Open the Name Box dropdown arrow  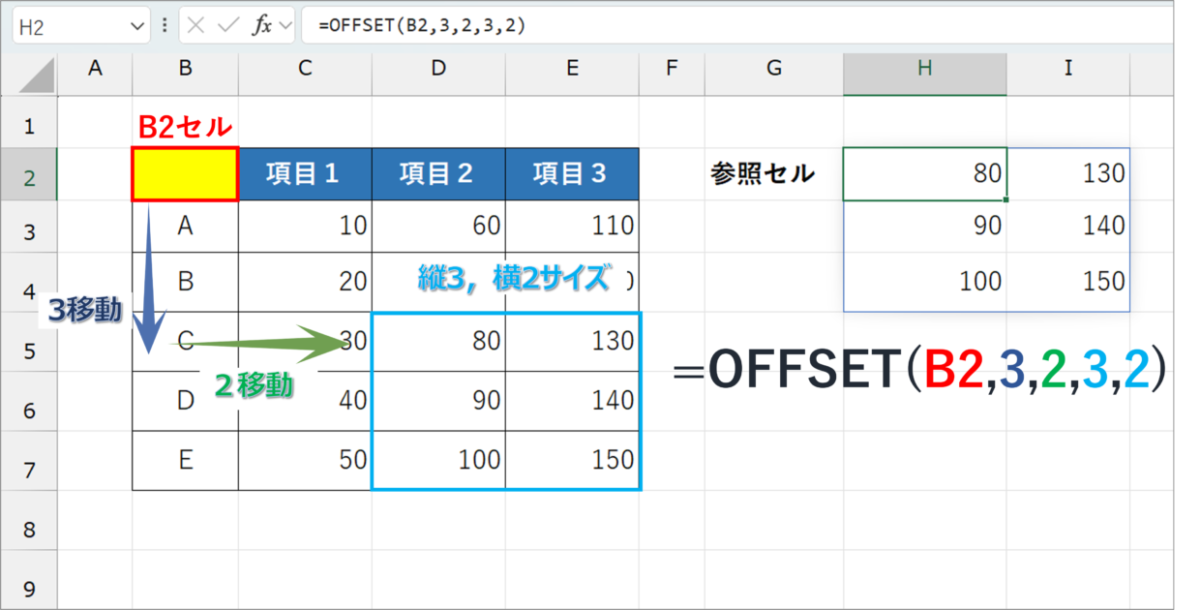[137, 25]
